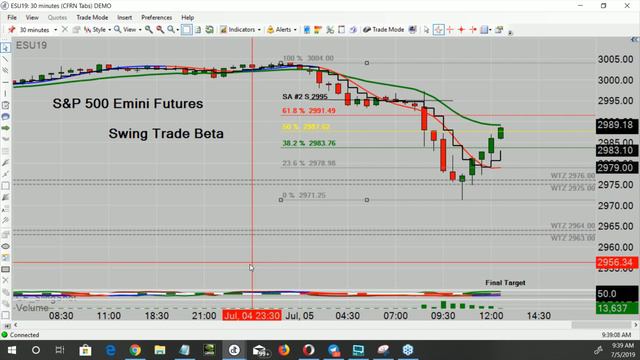Open the Trade Mode menu

pyautogui.click(x=92, y=18)
